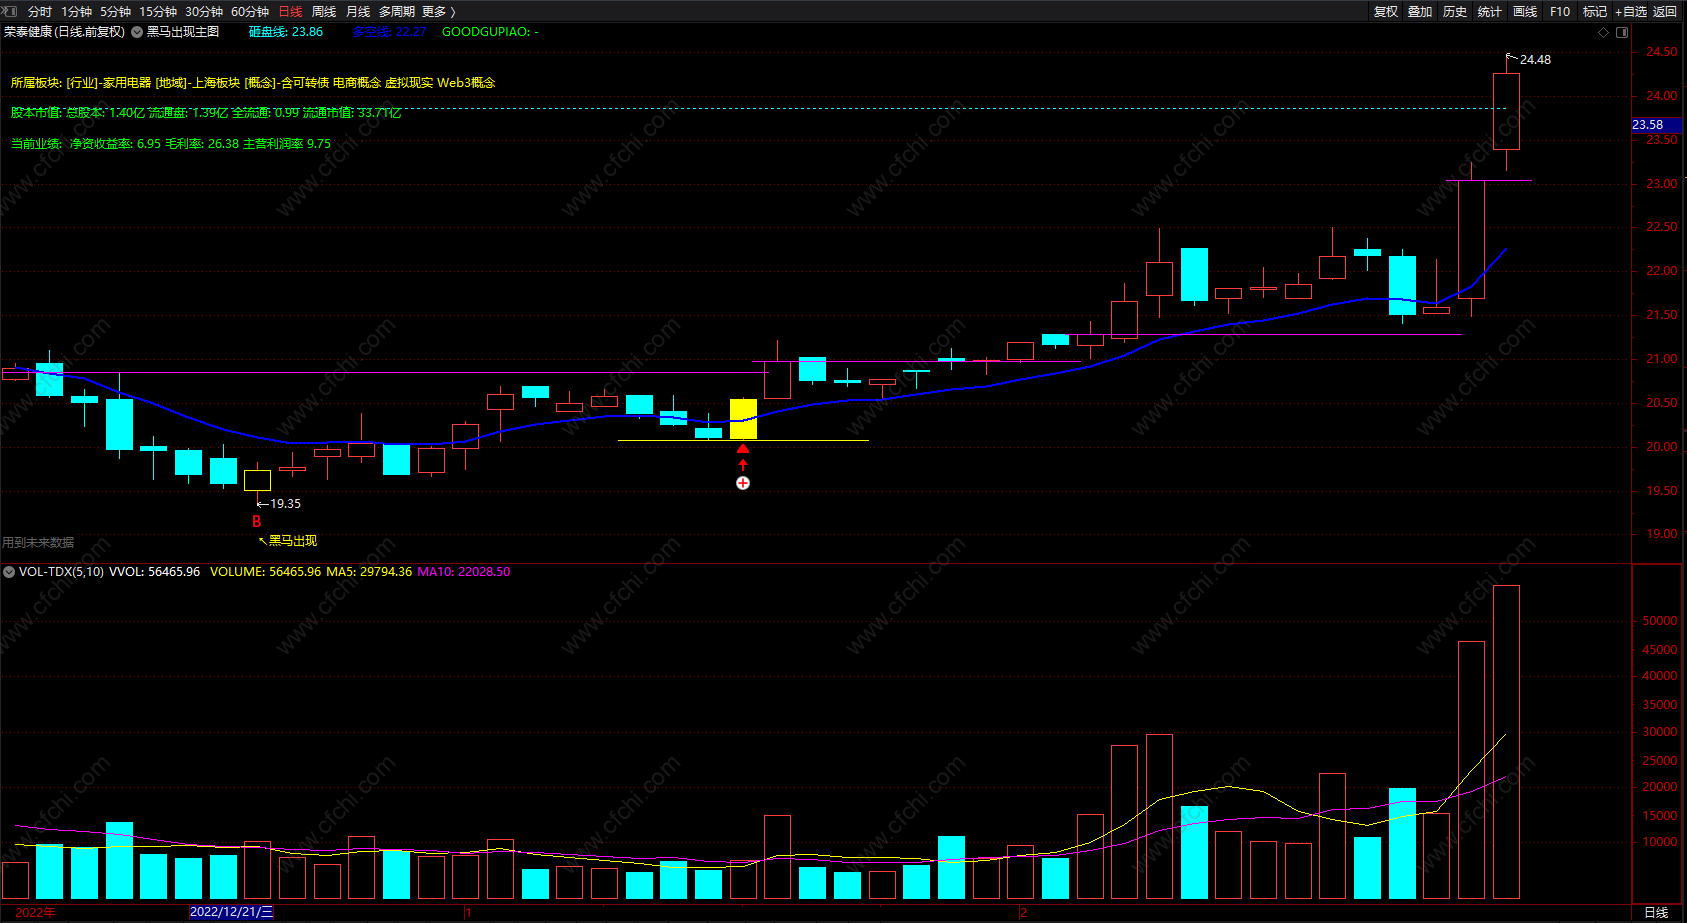1687x923 pixels.
Task: Click the 砸盘线: 23.86 indicator value
Action: [286, 32]
